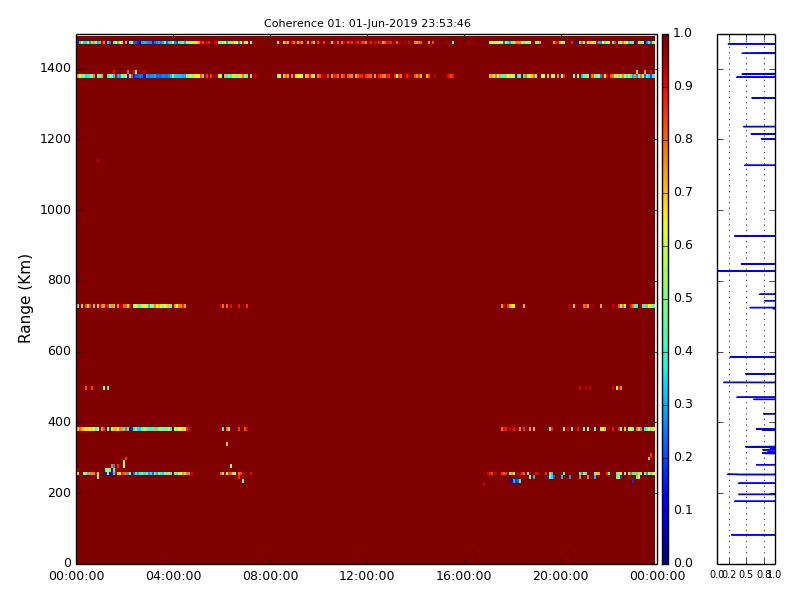This screenshot has width=800, height=600.
Task: Click the colorbar's 0.0 tick label
Action: click(x=683, y=563)
